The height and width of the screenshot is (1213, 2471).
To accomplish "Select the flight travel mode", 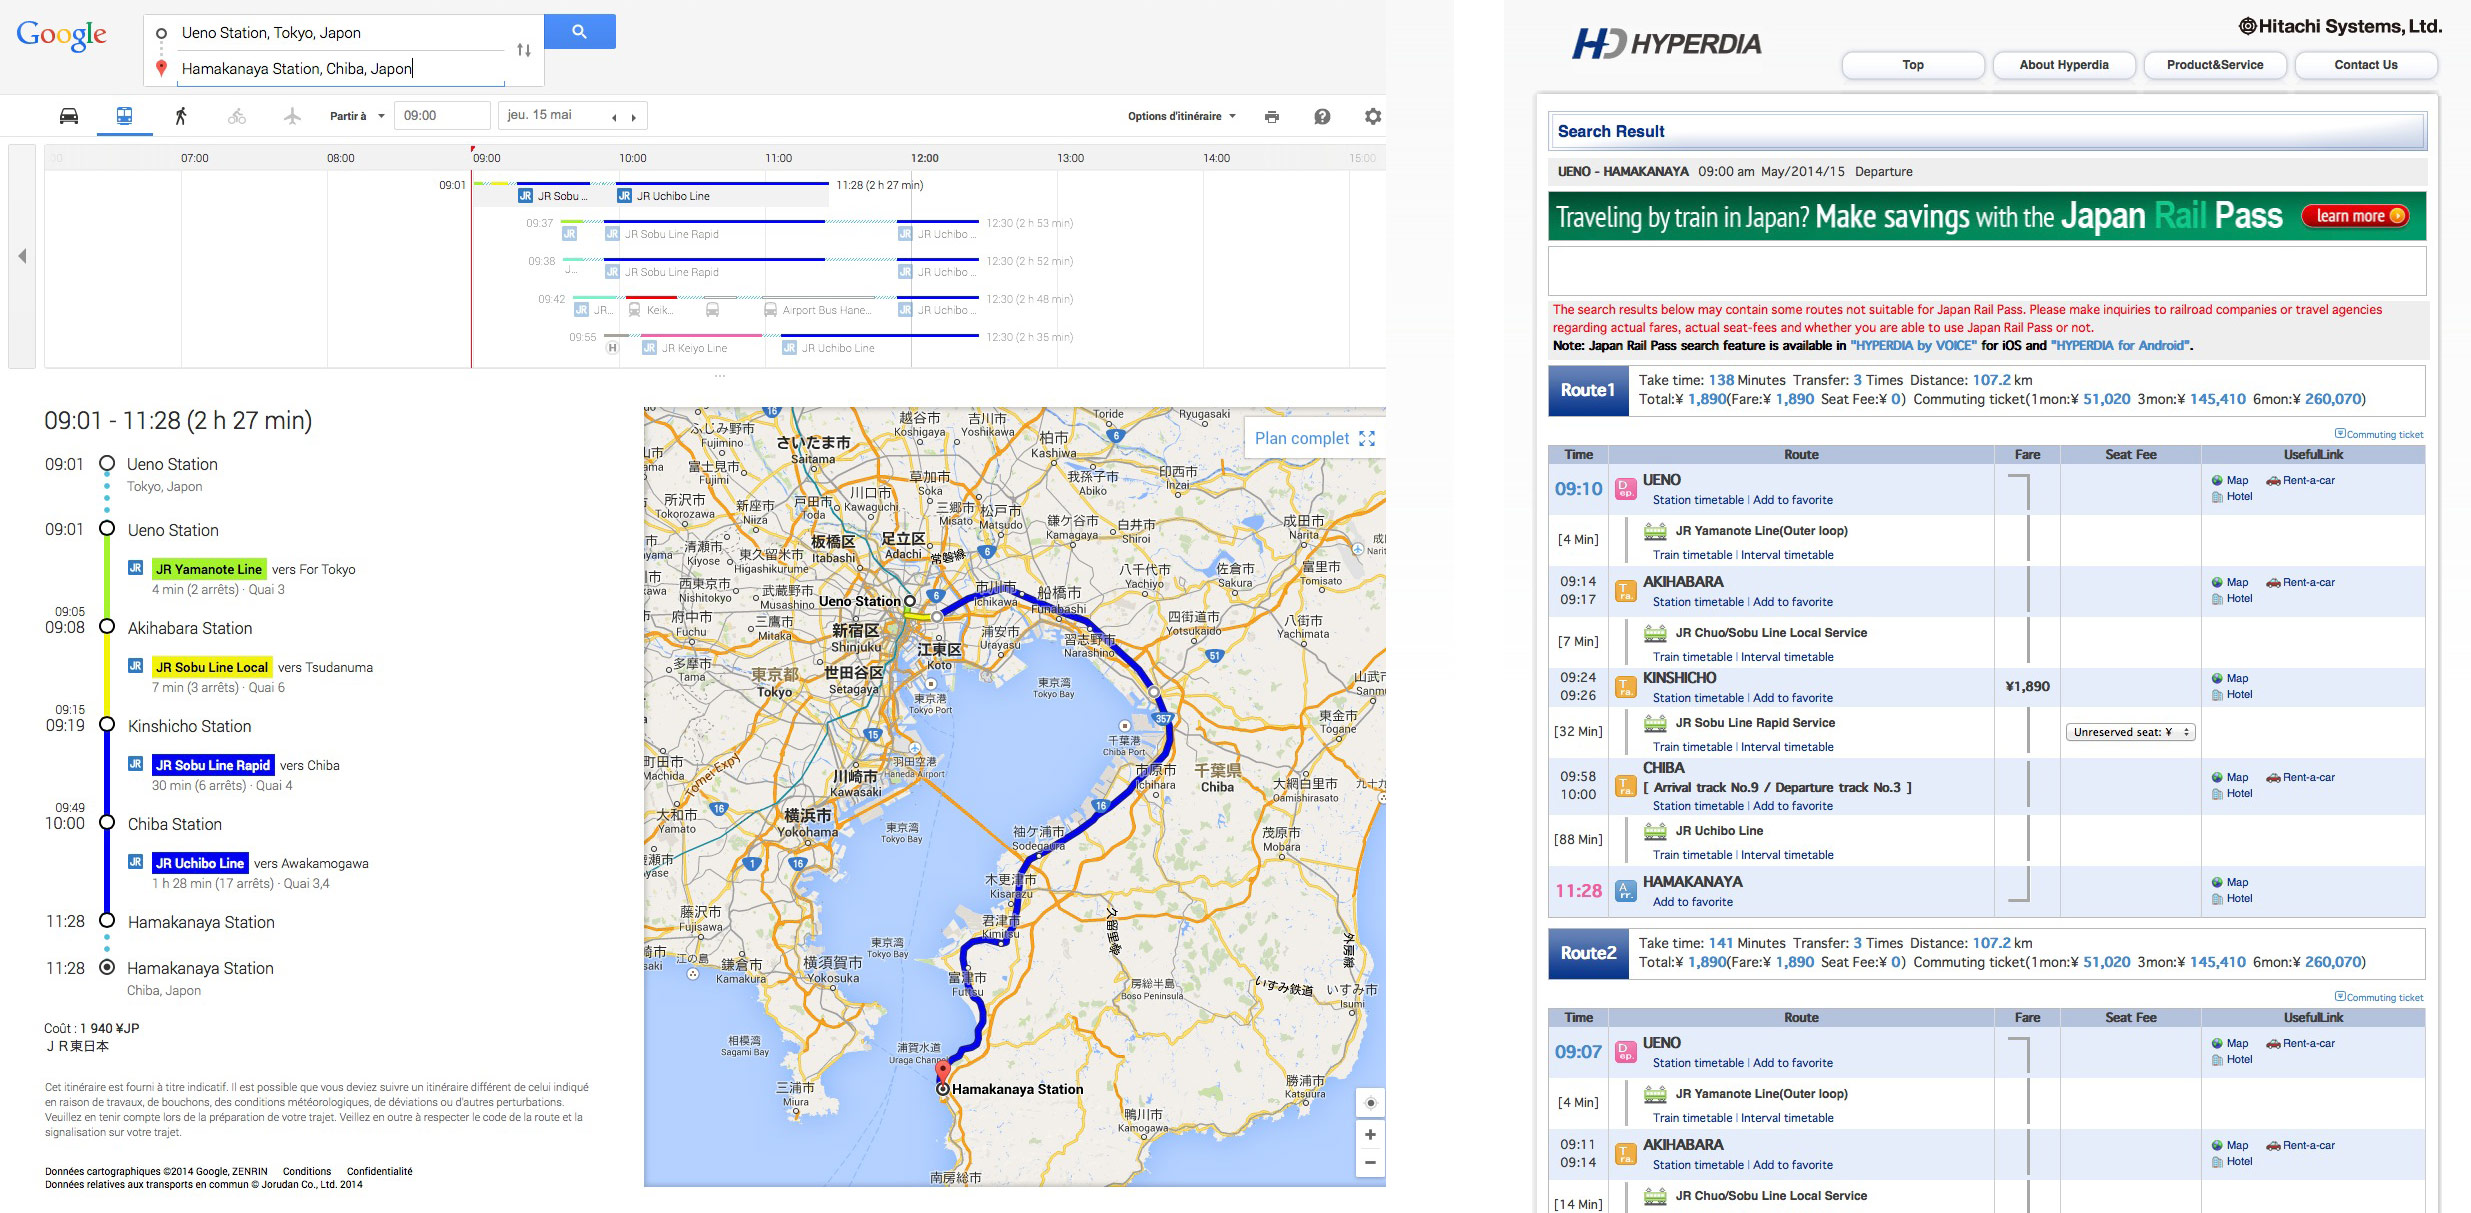I will tap(292, 116).
